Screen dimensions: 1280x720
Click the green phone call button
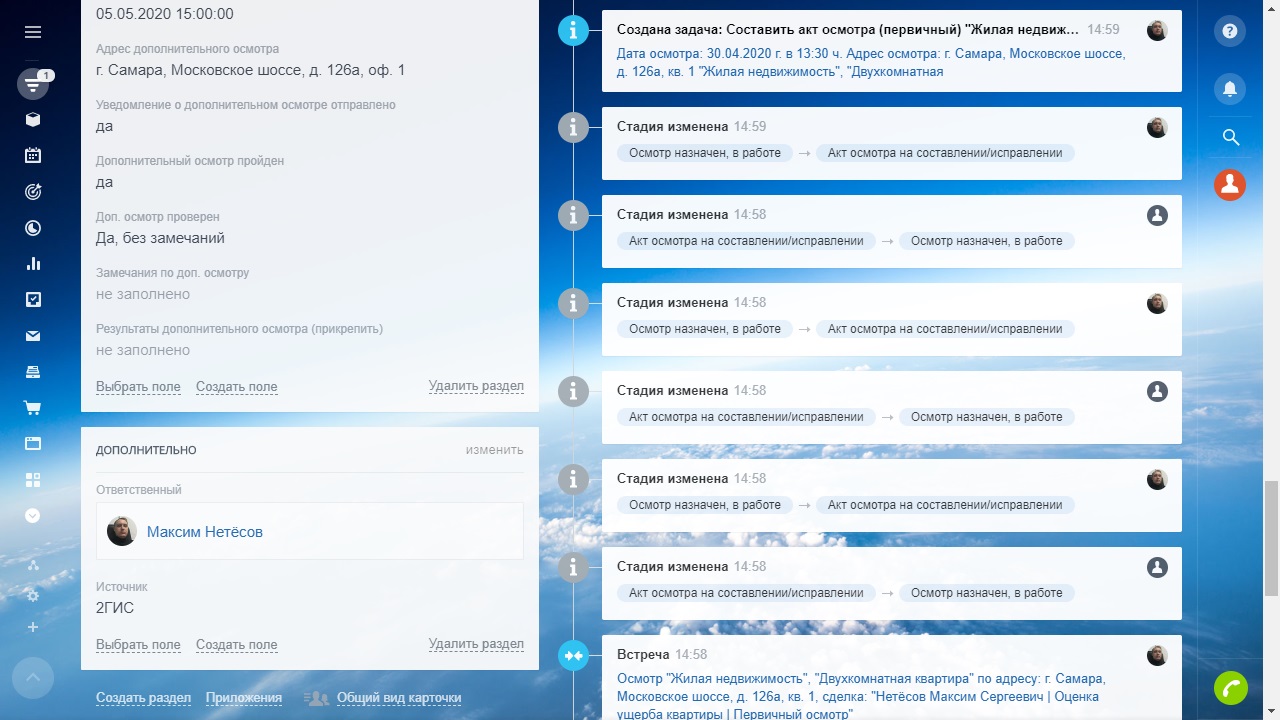pyautogui.click(x=1231, y=688)
